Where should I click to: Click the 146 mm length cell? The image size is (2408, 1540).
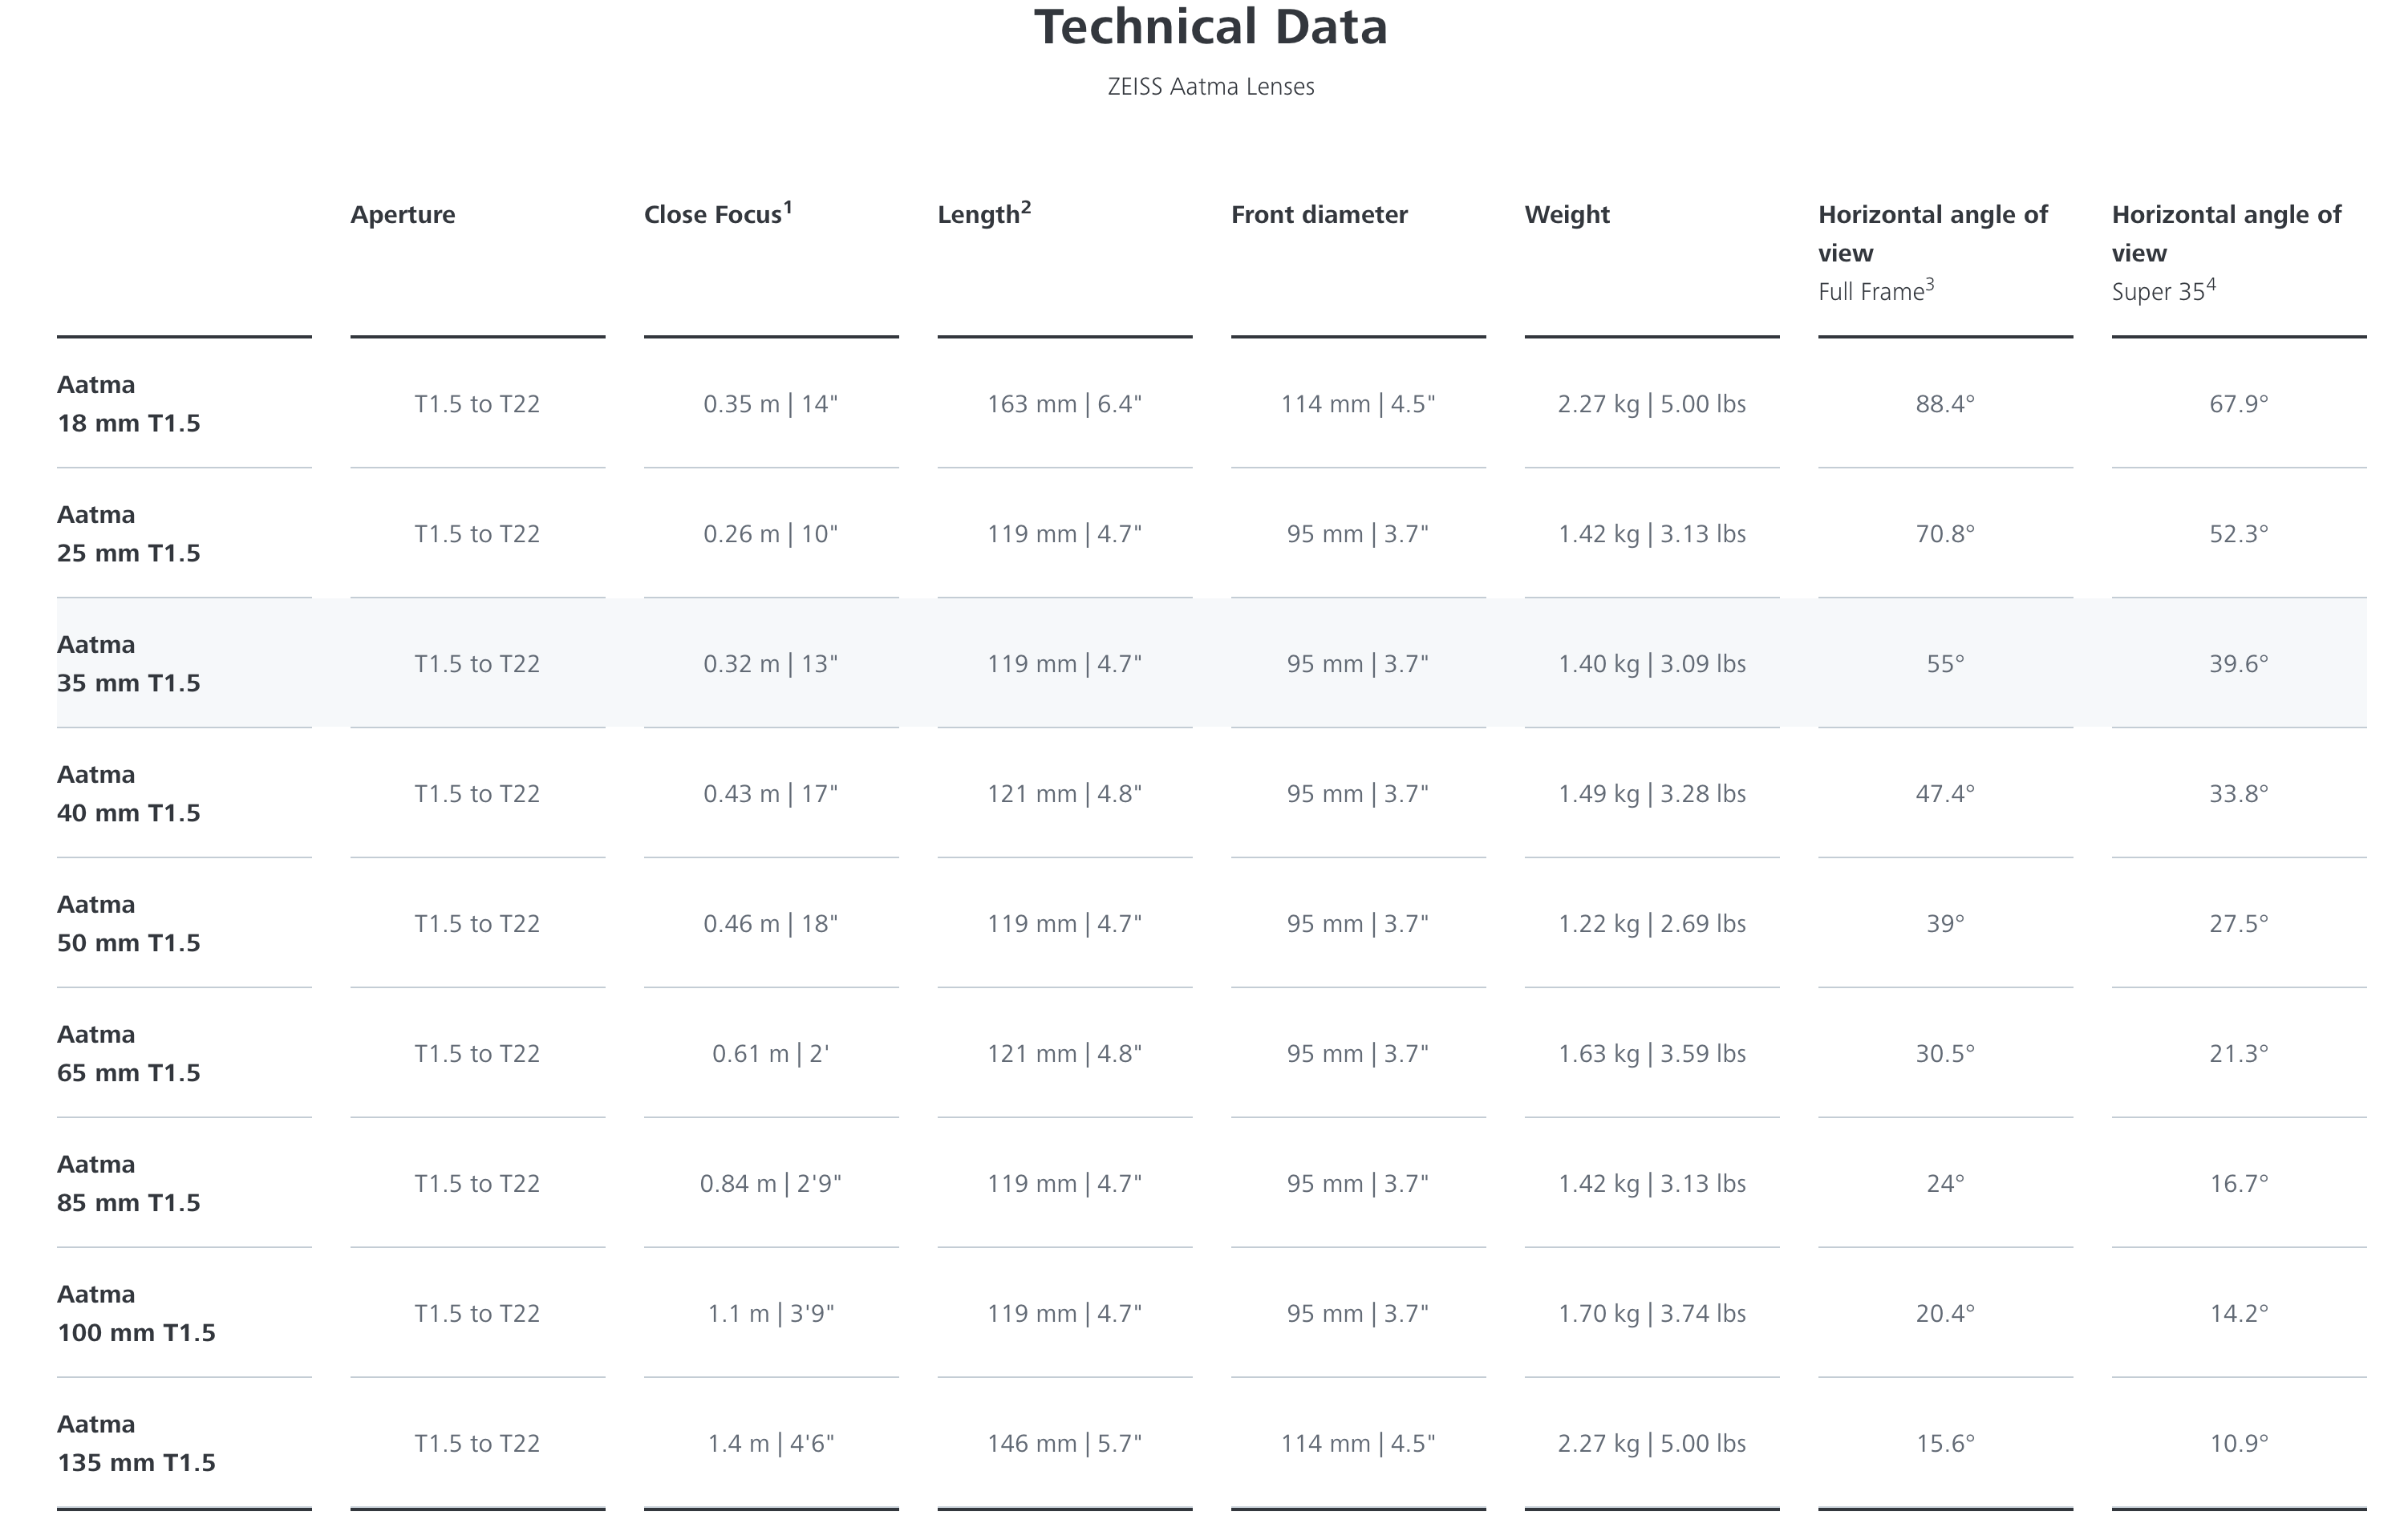[1064, 1443]
